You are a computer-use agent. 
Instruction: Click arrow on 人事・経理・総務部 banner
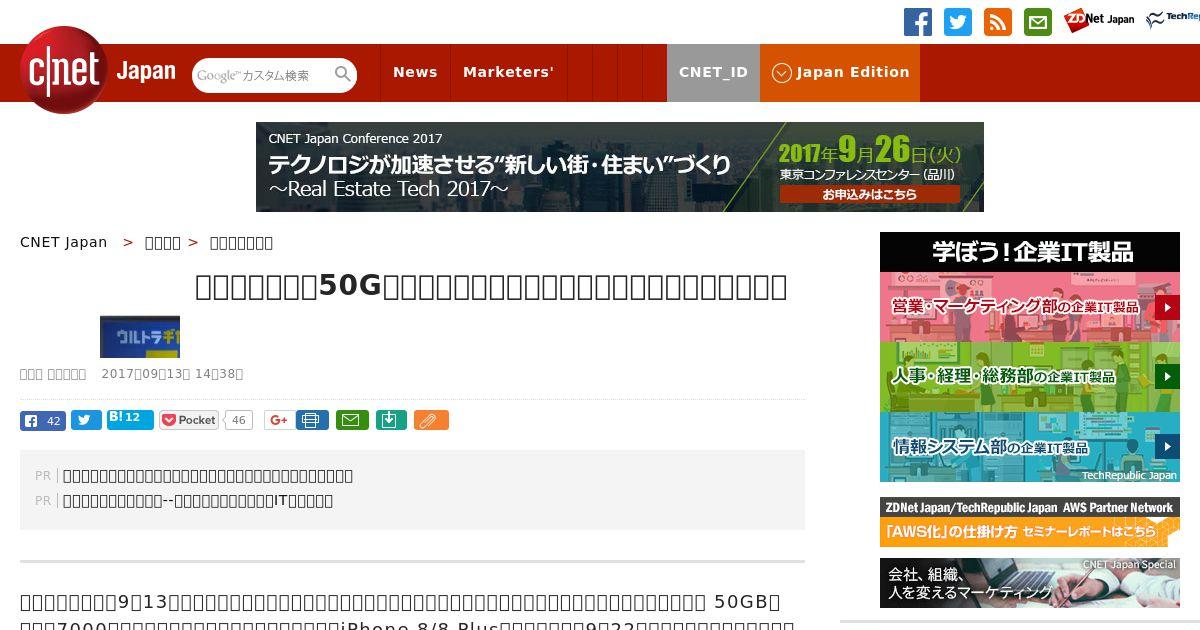[x=1167, y=377]
